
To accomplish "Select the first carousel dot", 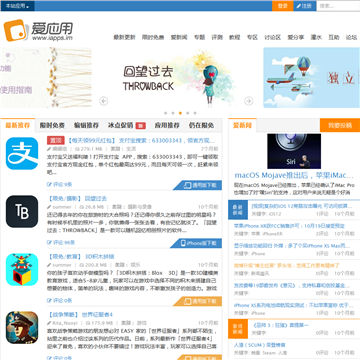I will (166, 113).
